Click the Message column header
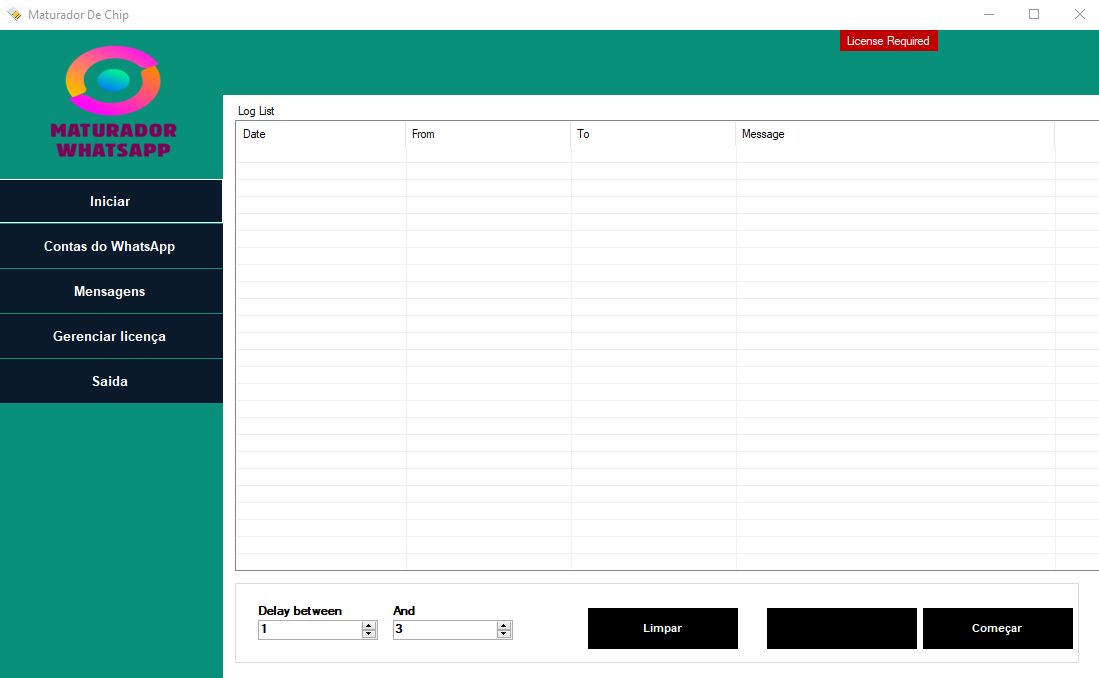 (x=895, y=134)
